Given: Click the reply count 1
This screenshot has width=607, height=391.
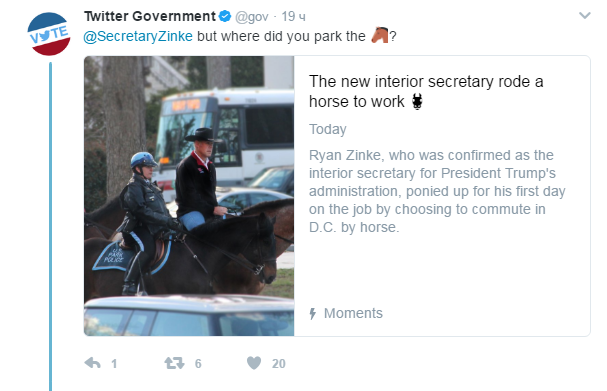Looking at the screenshot, I should click(114, 364).
